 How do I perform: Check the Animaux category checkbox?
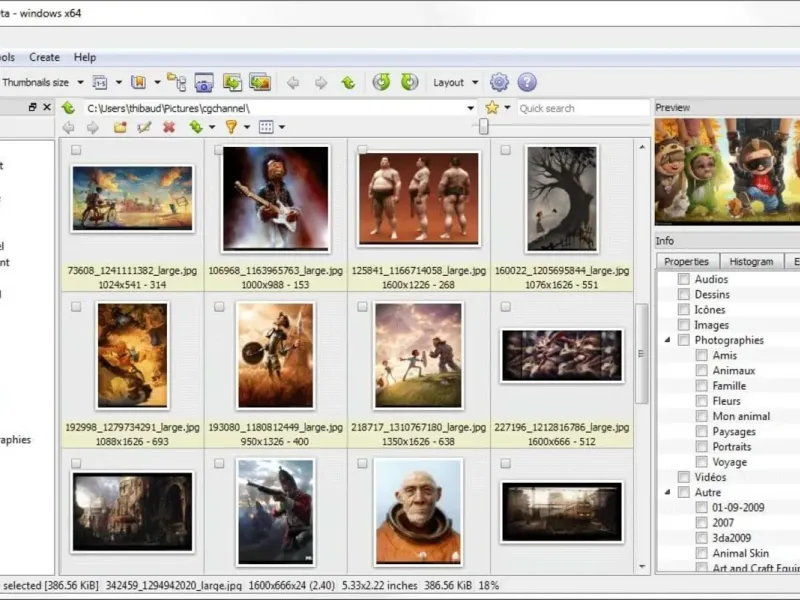(702, 371)
